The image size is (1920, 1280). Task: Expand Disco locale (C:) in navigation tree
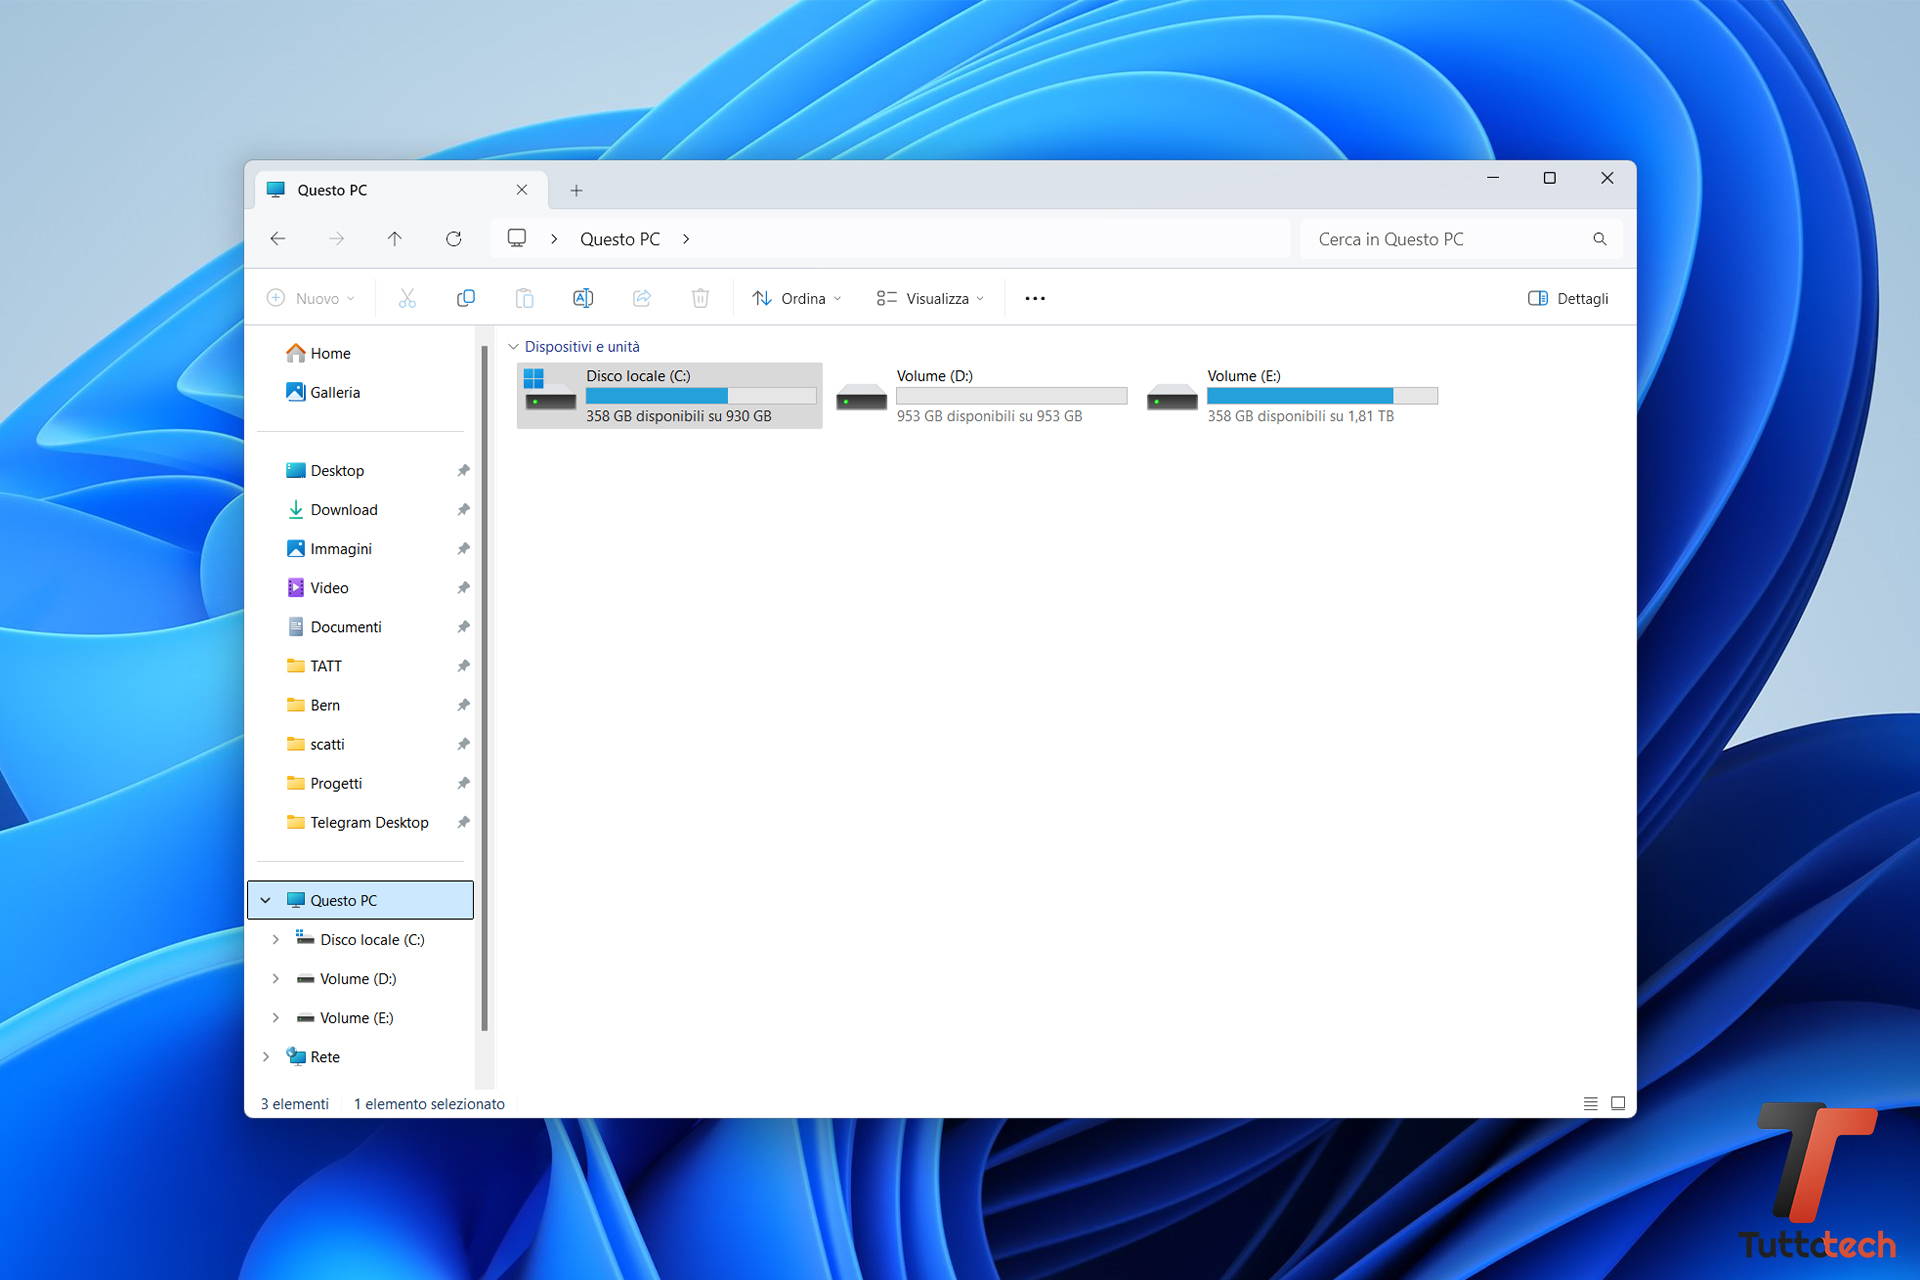pyautogui.click(x=276, y=940)
